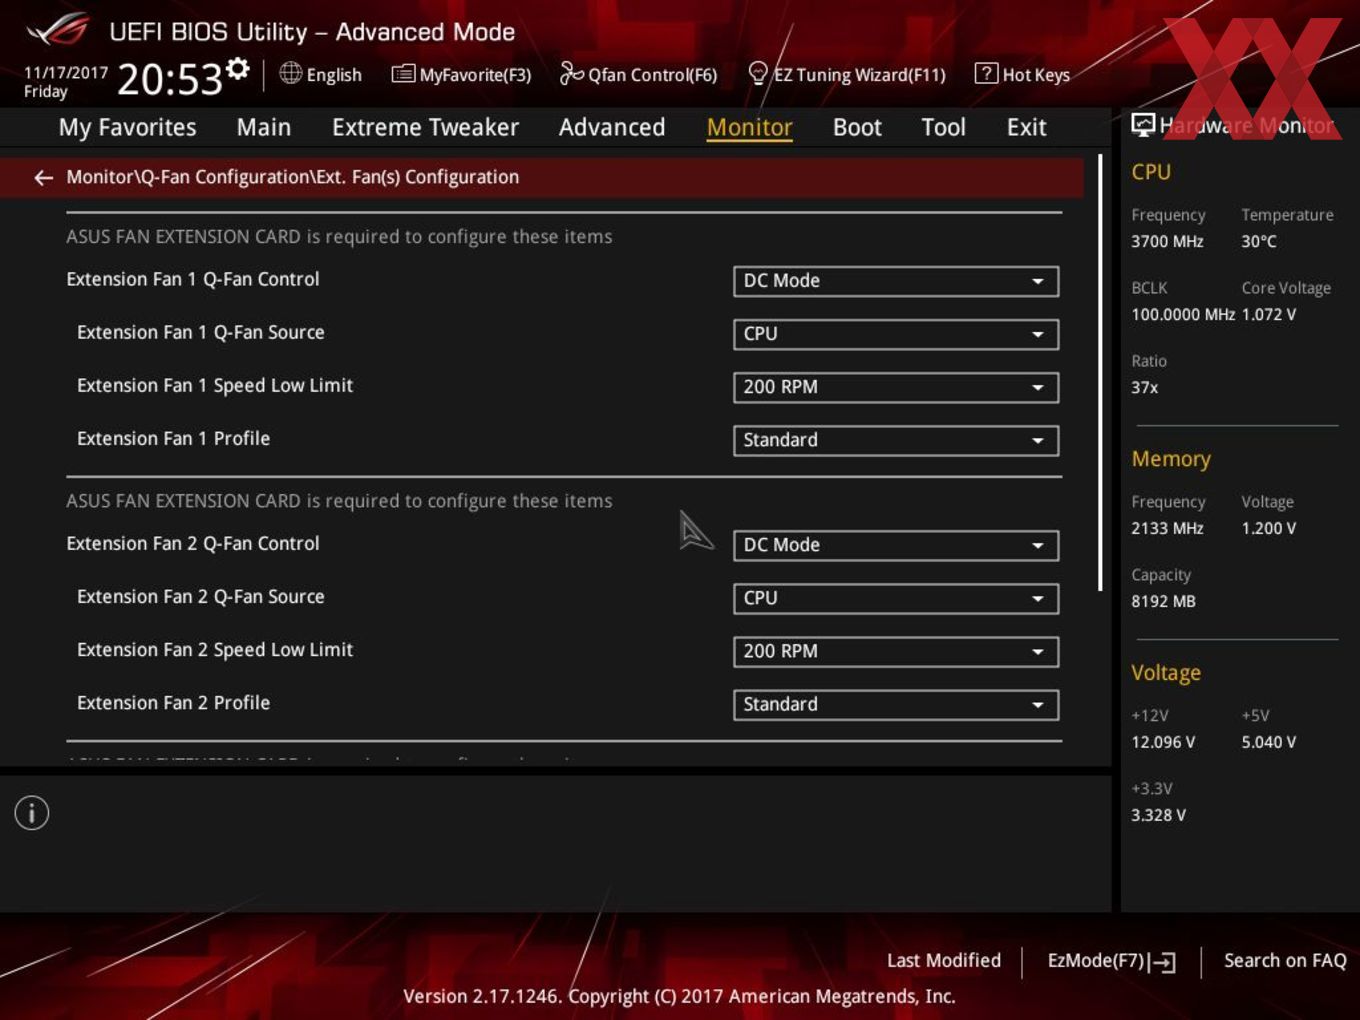This screenshot has width=1360, height=1020.
Task: Open Extension Fan 1 Q-Fan Source dropdown
Action: (x=896, y=334)
